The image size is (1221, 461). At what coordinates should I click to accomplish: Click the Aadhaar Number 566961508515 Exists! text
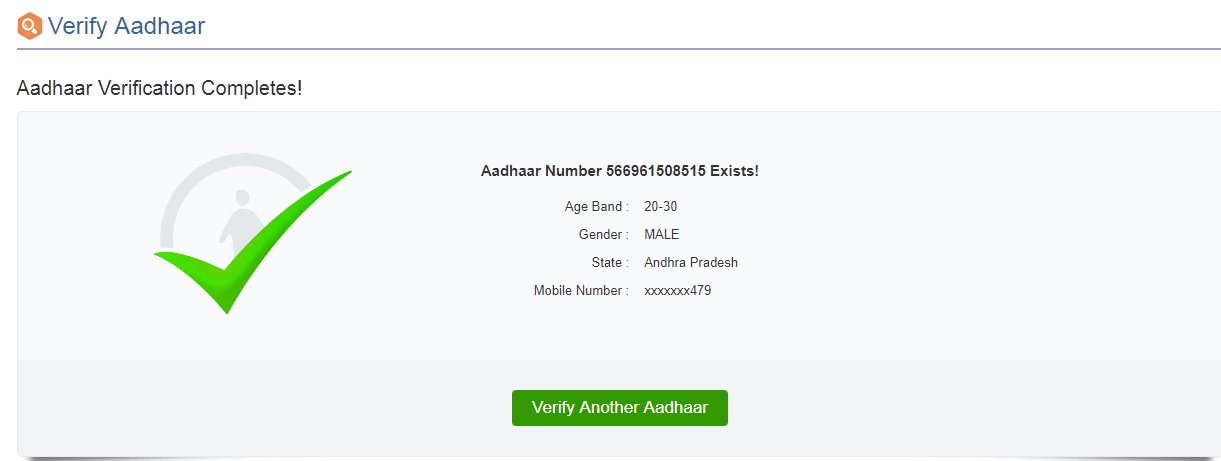(620, 171)
